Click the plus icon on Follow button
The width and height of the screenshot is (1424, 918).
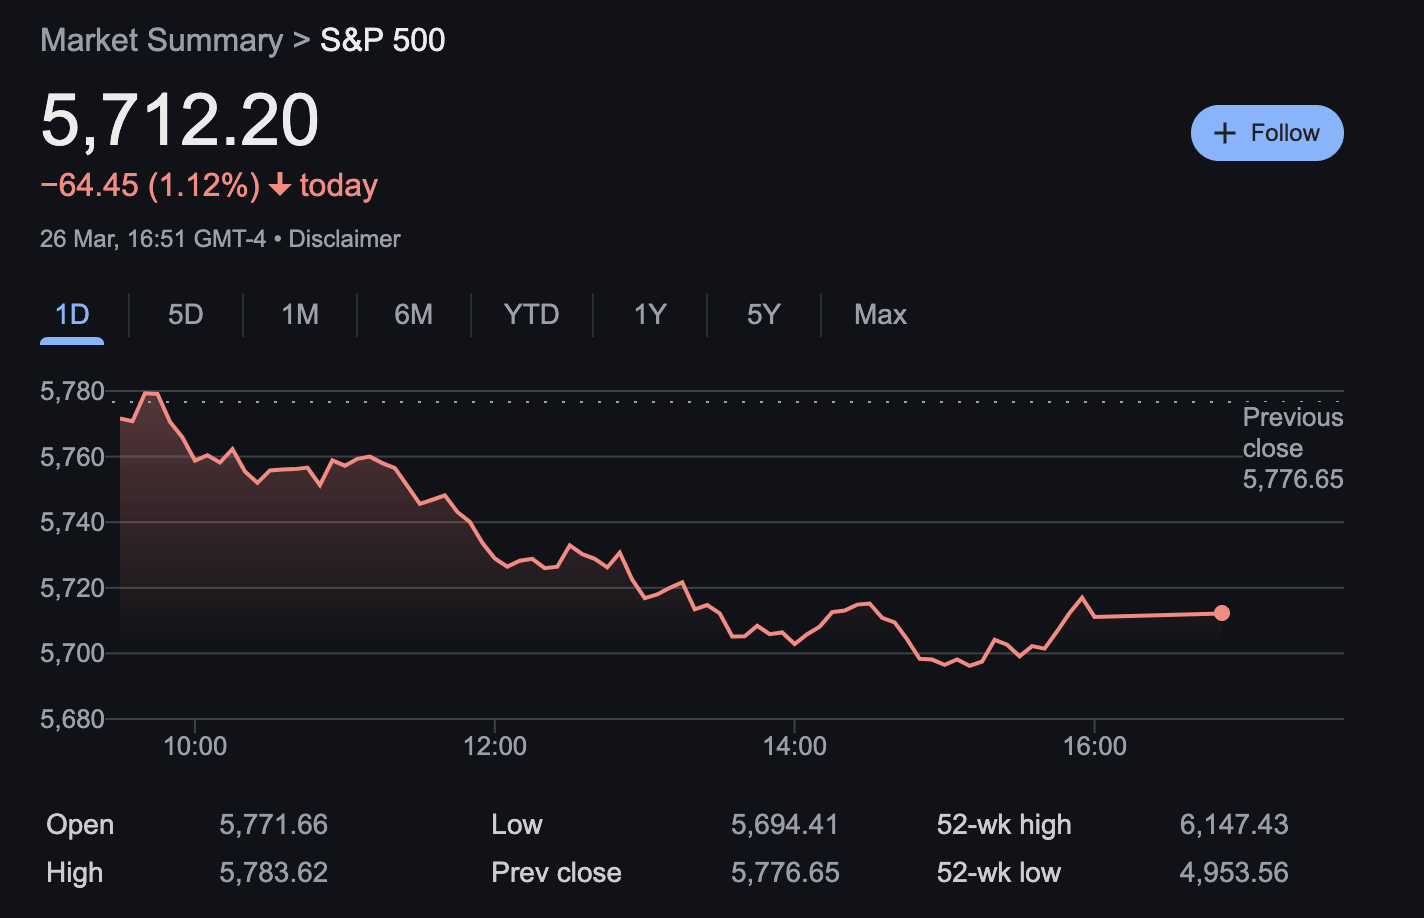coord(1224,132)
